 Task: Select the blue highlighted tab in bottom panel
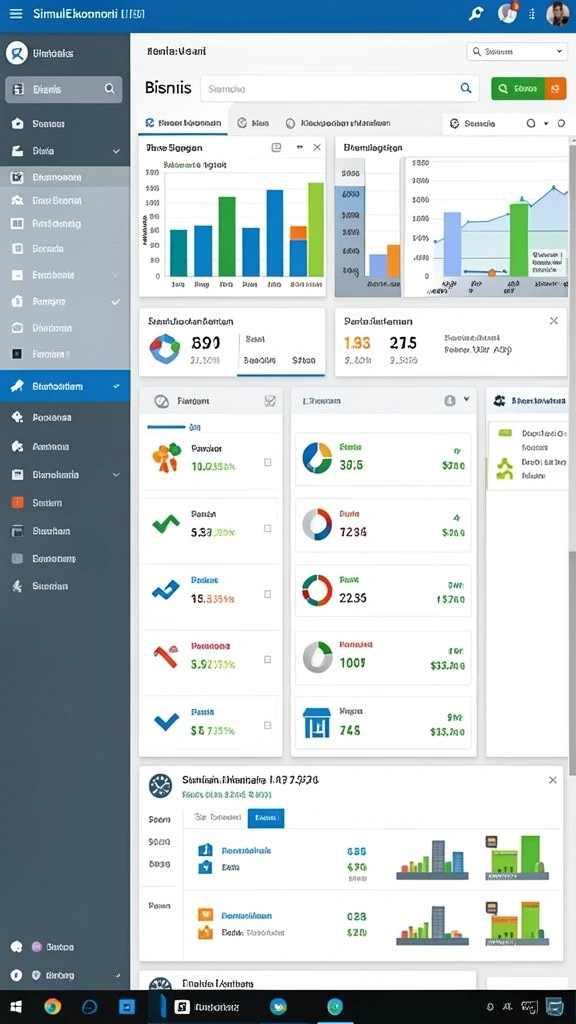point(266,817)
